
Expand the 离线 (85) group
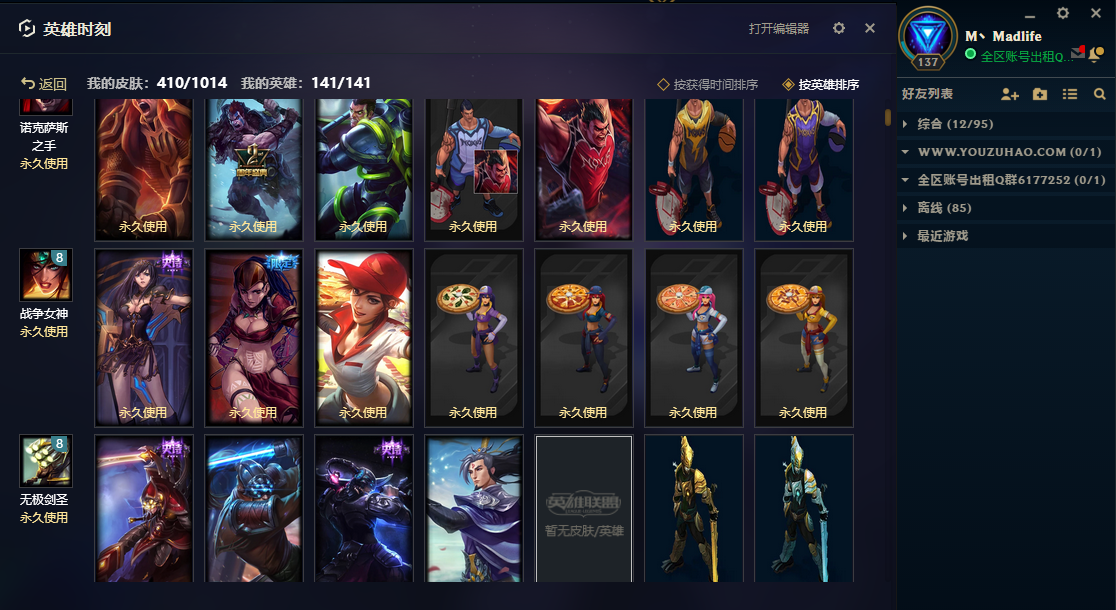1006,208
